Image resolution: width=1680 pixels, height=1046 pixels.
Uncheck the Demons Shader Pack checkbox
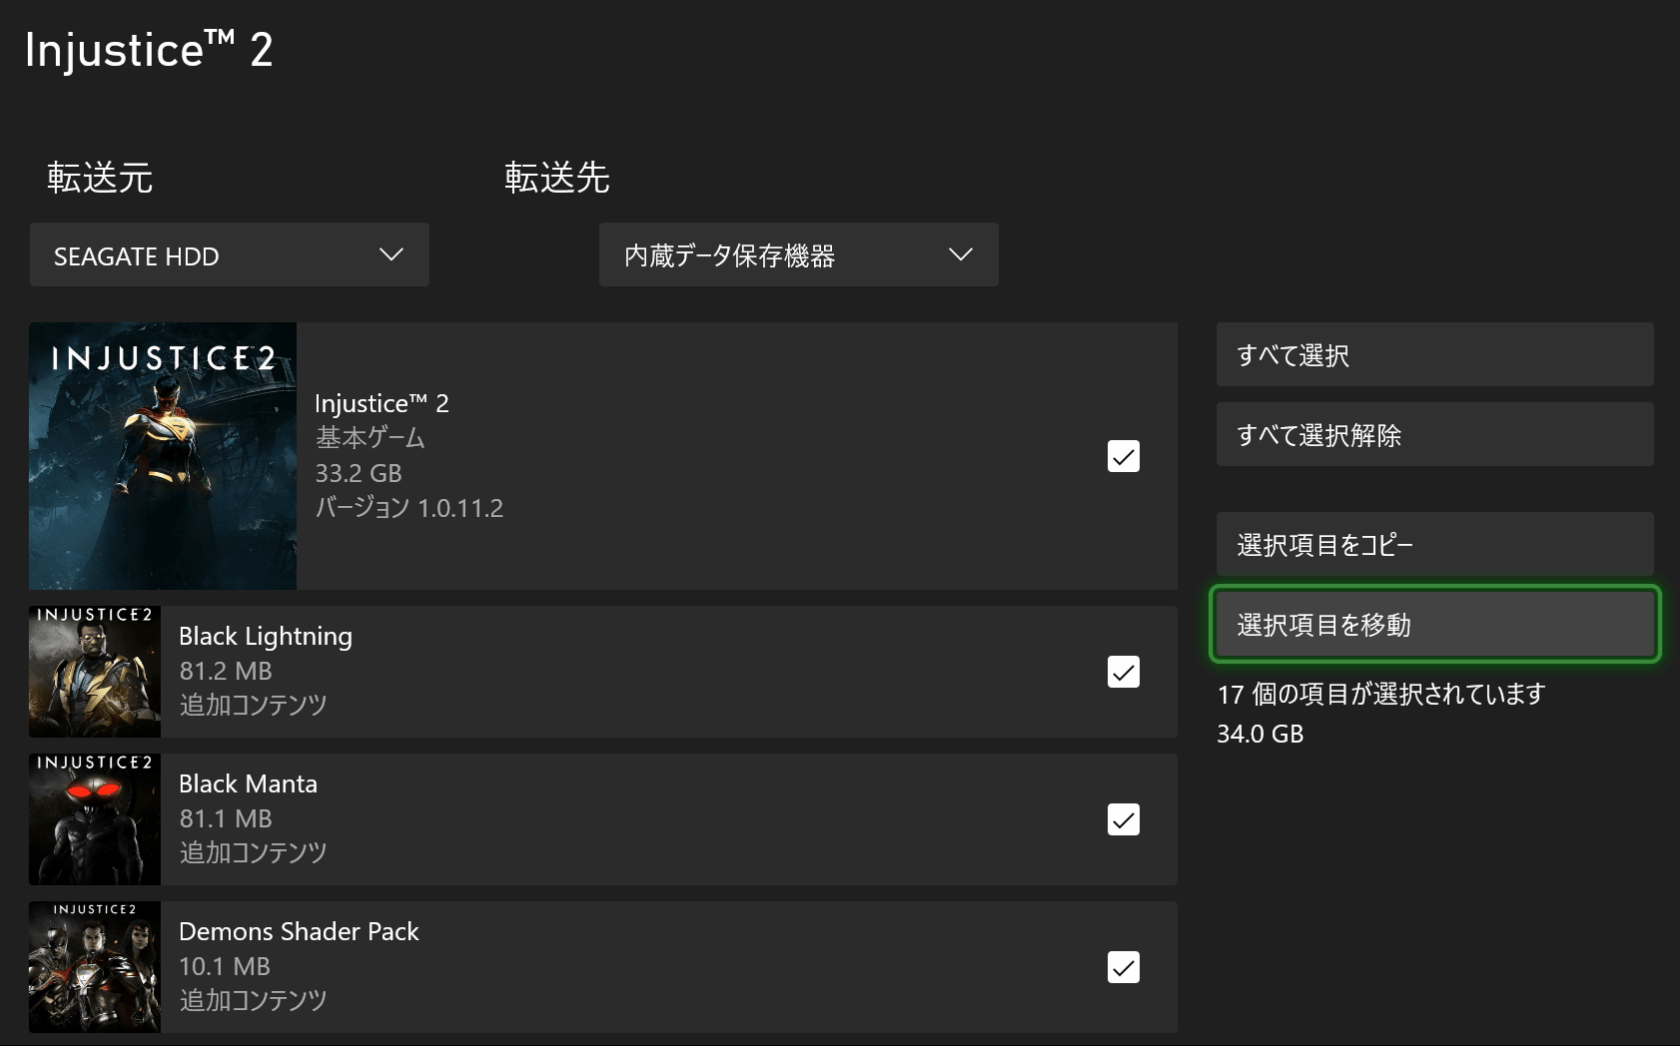pyautogui.click(x=1123, y=967)
